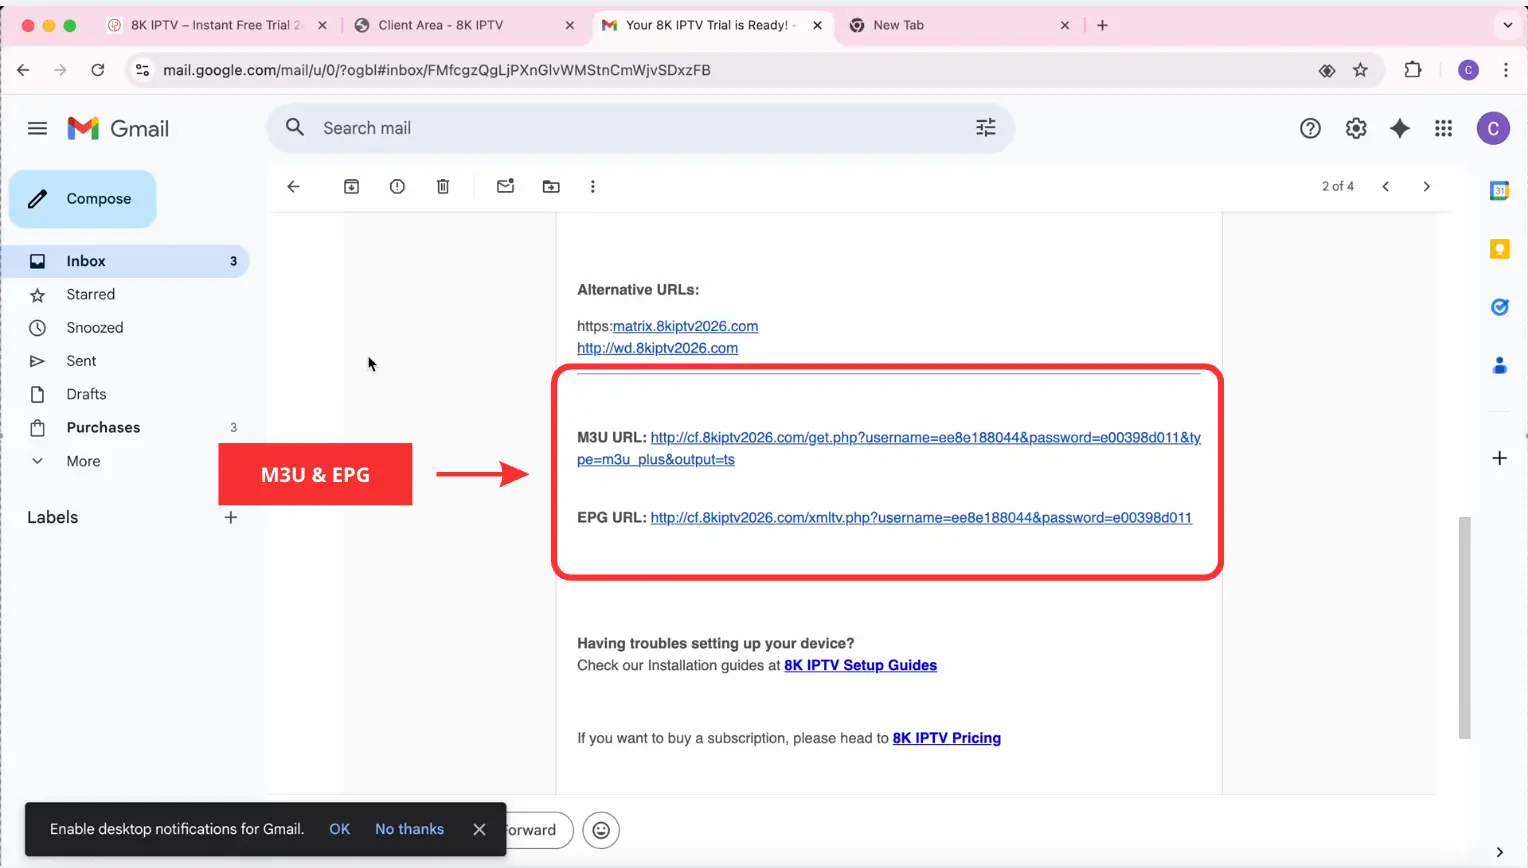Screen dimensions: 1528x868
Task: Bookmark this page star icon
Action: coord(1360,70)
